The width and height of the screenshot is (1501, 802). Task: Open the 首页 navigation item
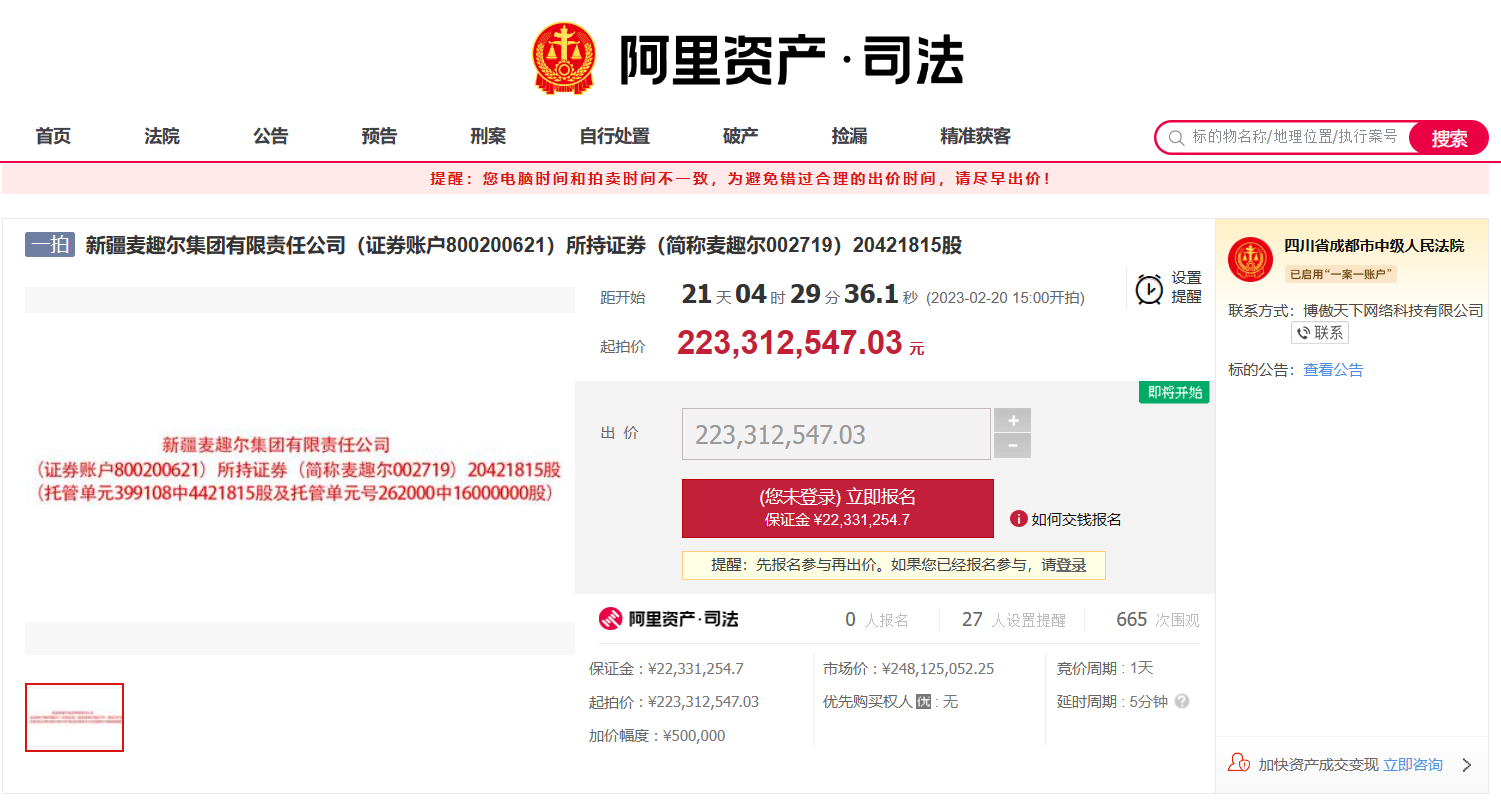53,136
